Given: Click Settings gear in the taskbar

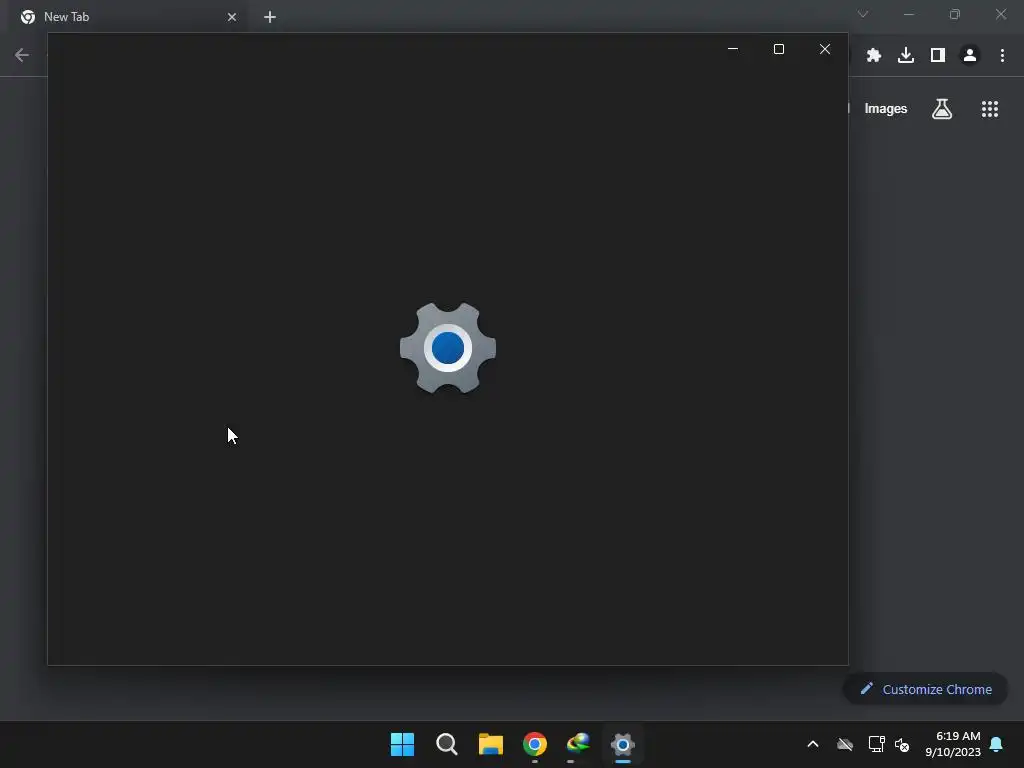Looking at the screenshot, I should pos(622,744).
